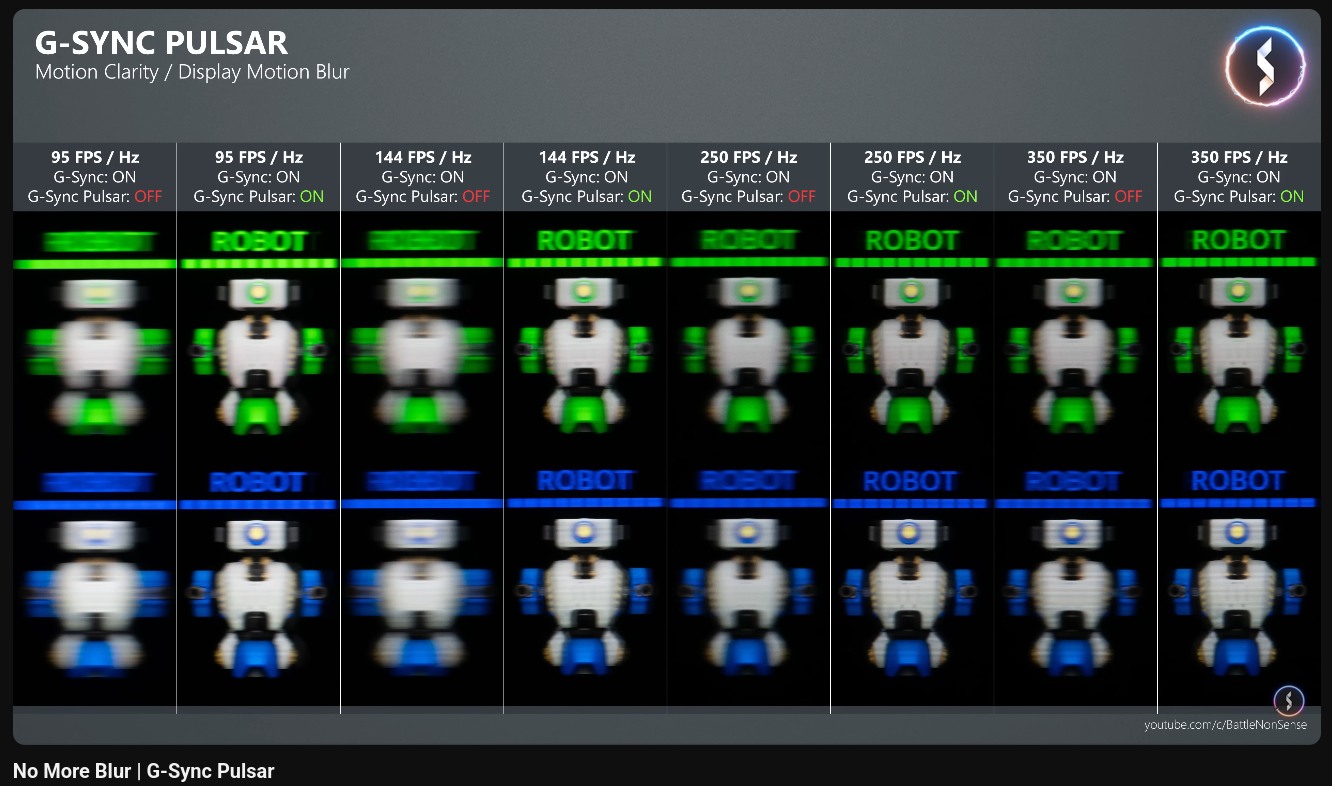This screenshot has width=1332, height=786.
Task: Click blue ROBOT label in 350 FPS Pulsar ON column
Action: pos(1239,481)
